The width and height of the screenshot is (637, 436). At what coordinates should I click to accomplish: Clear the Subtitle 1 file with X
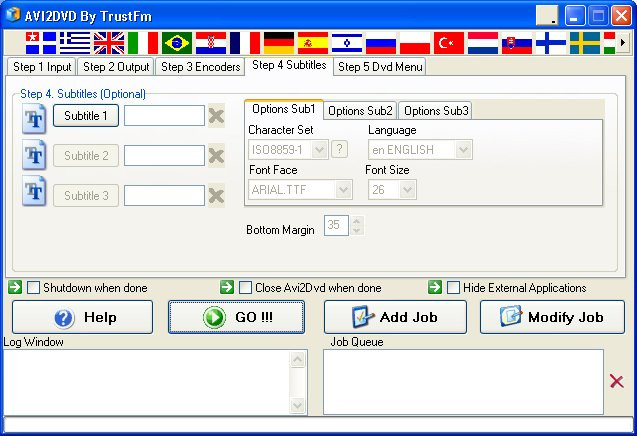pyautogui.click(x=216, y=116)
